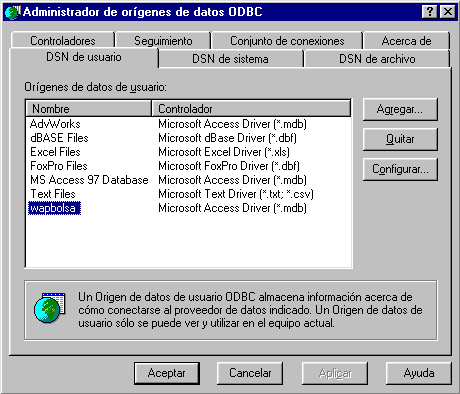This screenshot has width=460, height=394.
Task: Click the disabled Aplicar button
Action: (x=335, y=373)
